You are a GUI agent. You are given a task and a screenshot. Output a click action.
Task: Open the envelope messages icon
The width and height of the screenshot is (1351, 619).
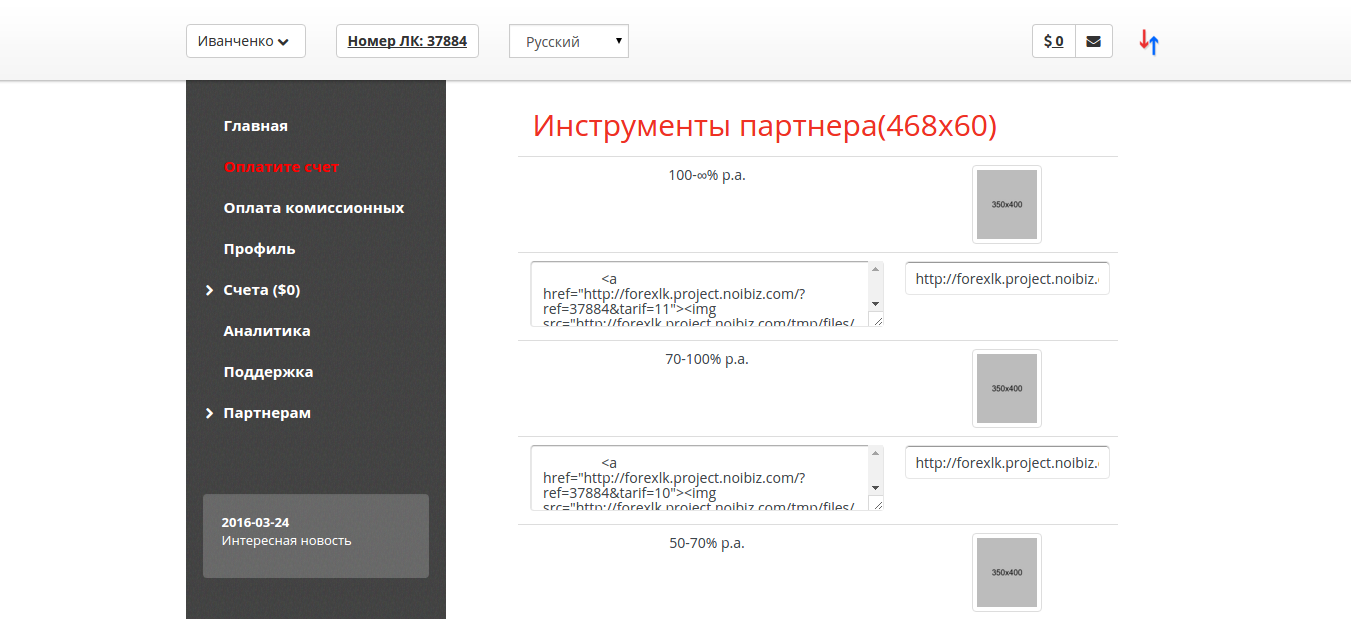tap(1093, 41)
